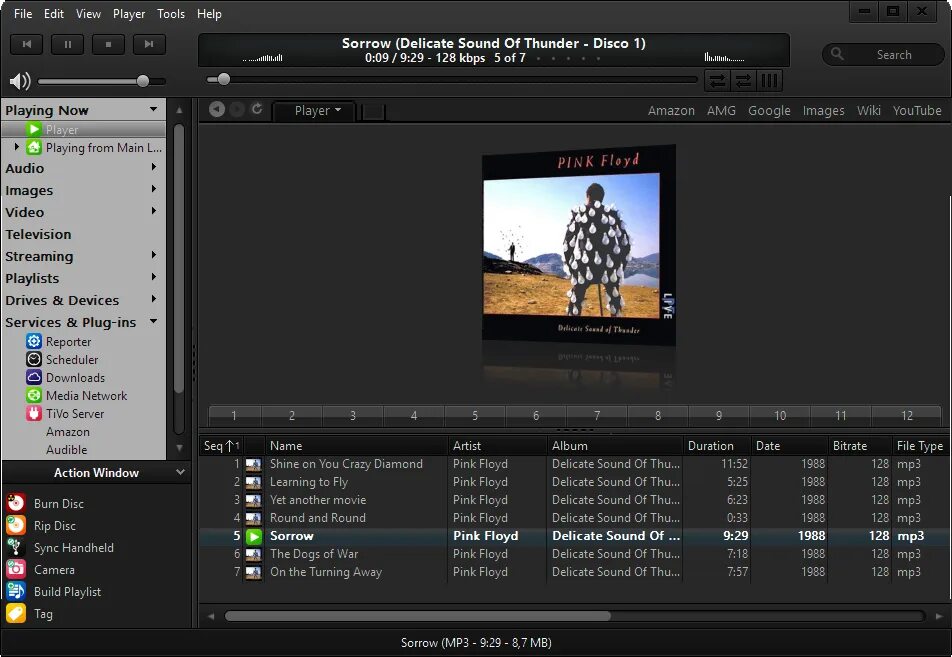Expand Playing from Main Library node
Image resolution: width=952 pixels, height=657 pixels.
coord(17,147)
